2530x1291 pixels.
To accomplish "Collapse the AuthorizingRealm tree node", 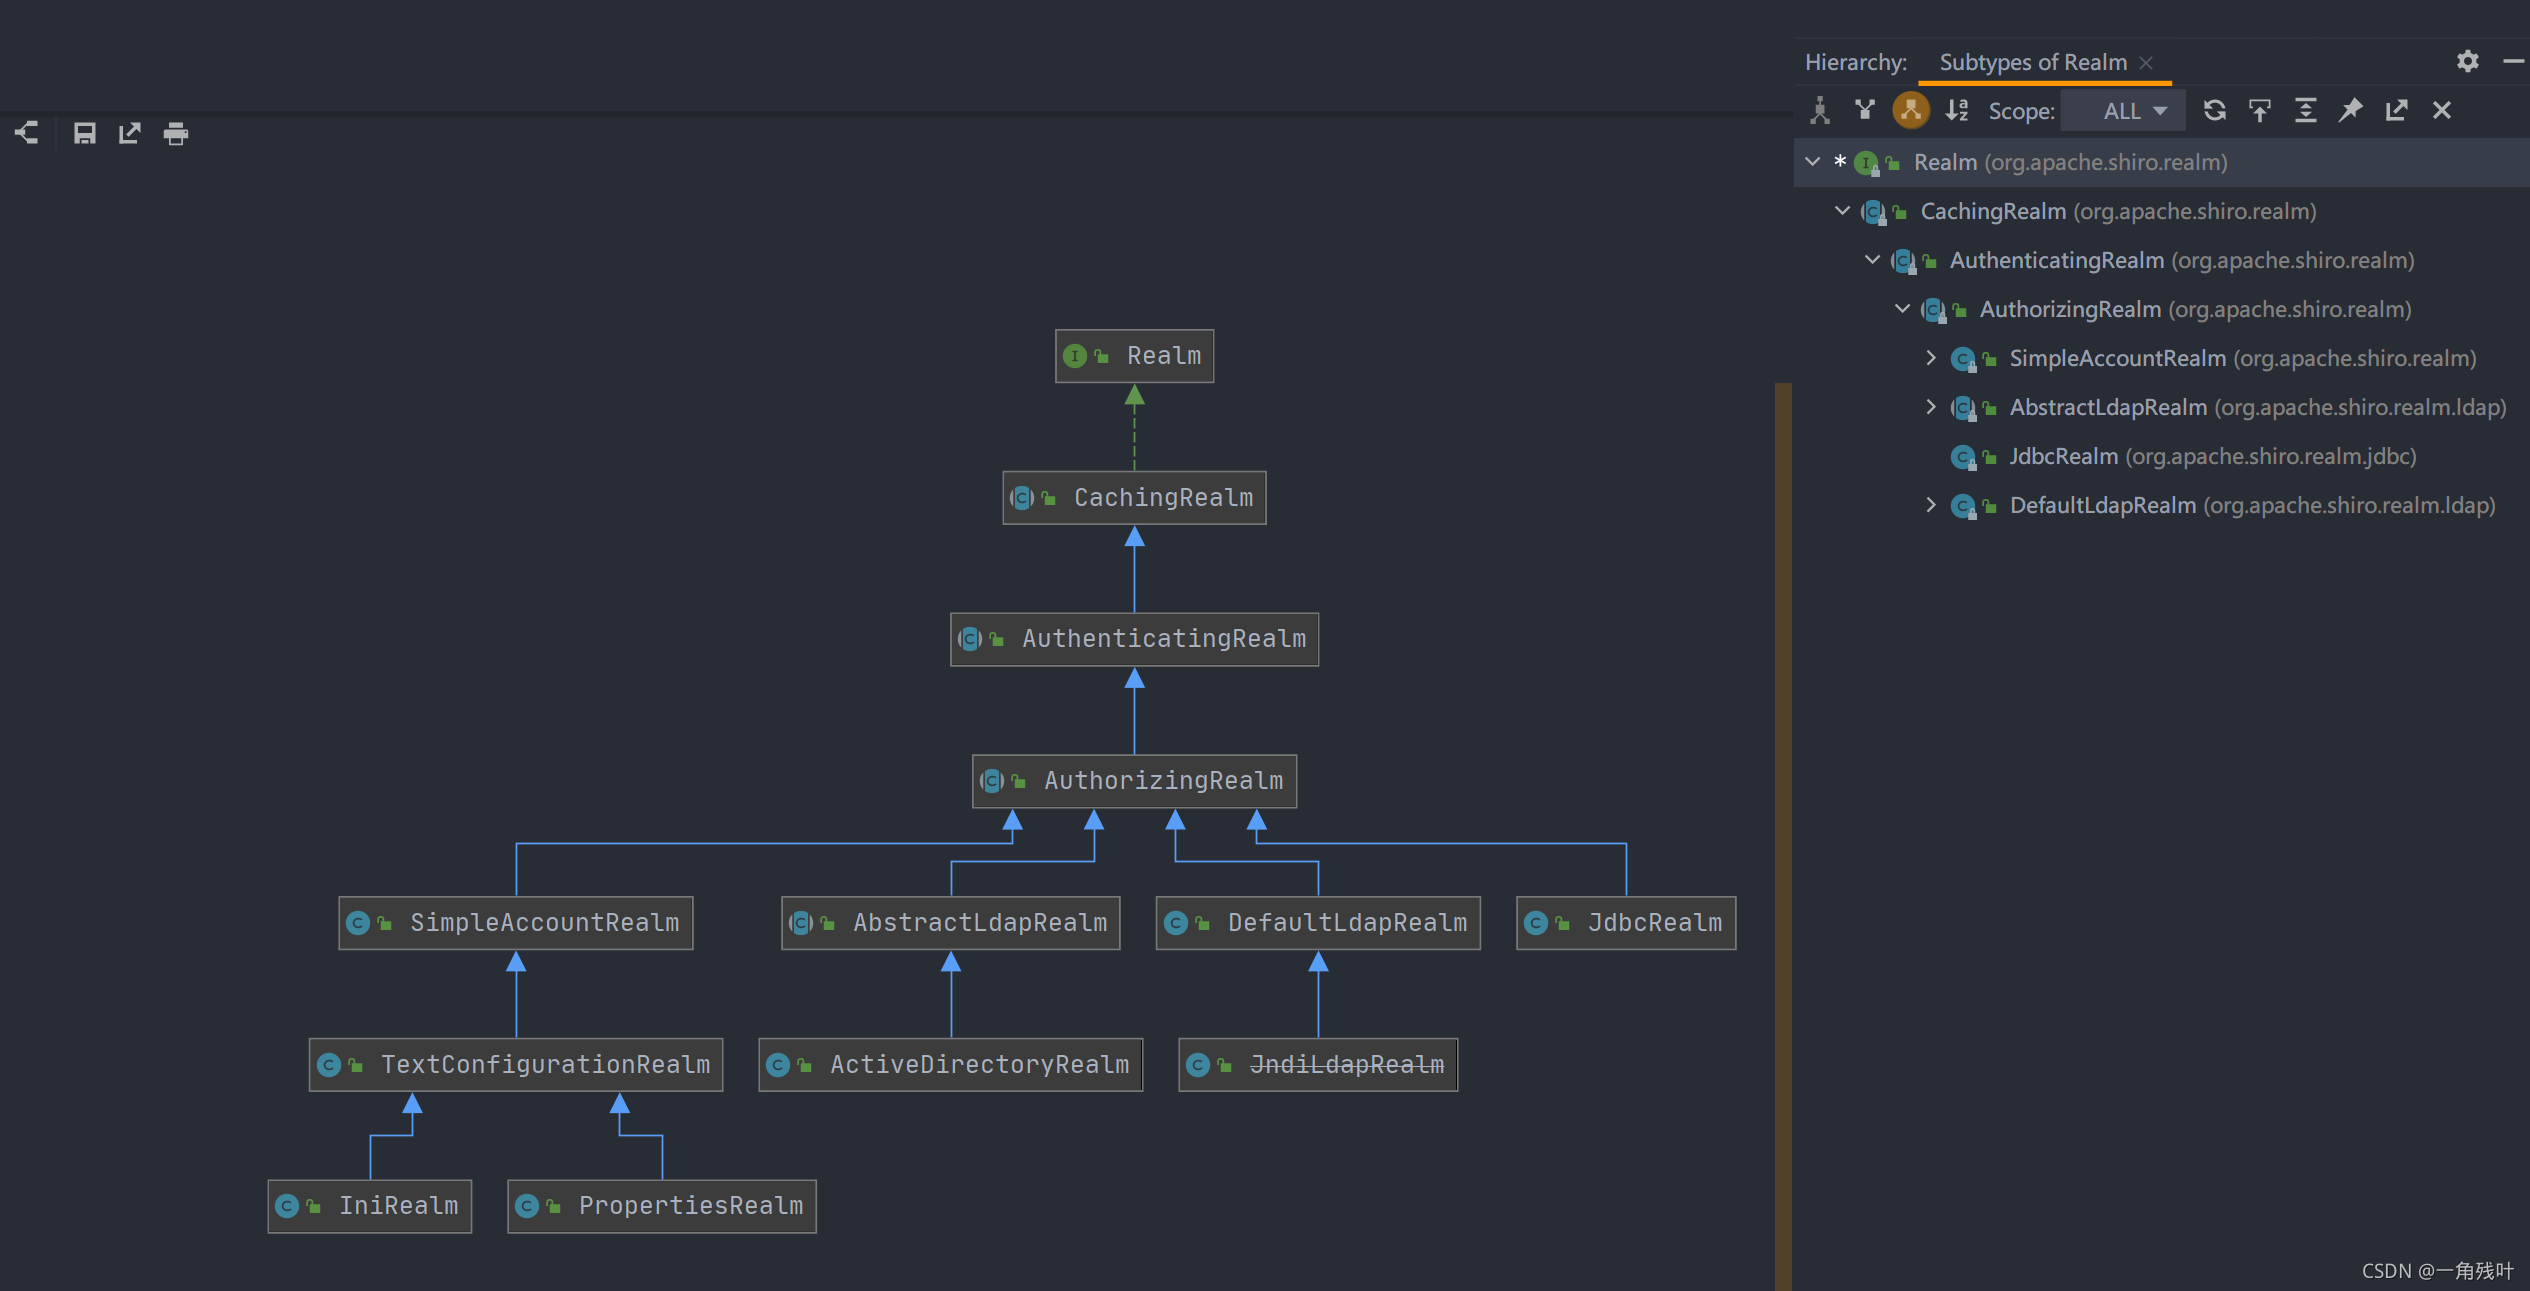I will (x=1902, y=309).
